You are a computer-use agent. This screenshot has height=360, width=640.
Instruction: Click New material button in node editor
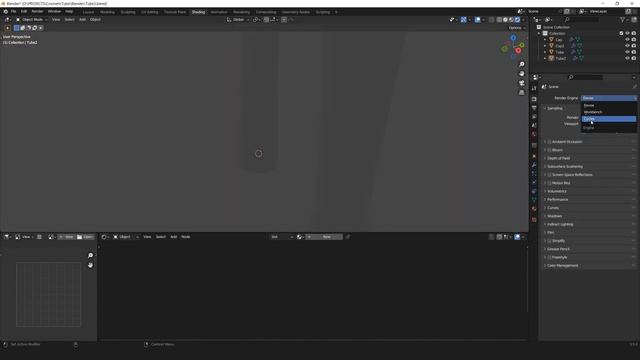(x=324, y=237)
